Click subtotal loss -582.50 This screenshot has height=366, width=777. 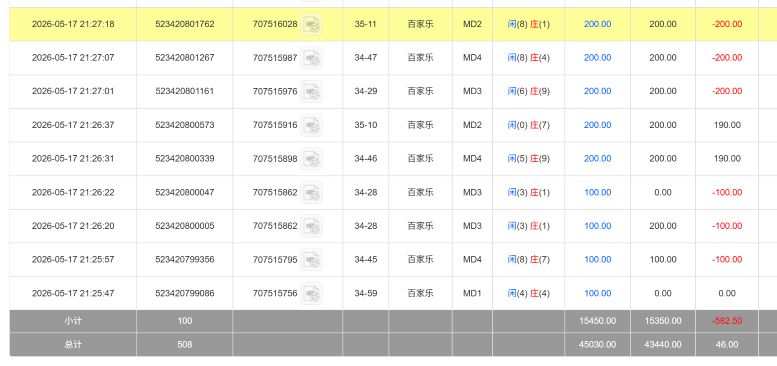point(727,321)
